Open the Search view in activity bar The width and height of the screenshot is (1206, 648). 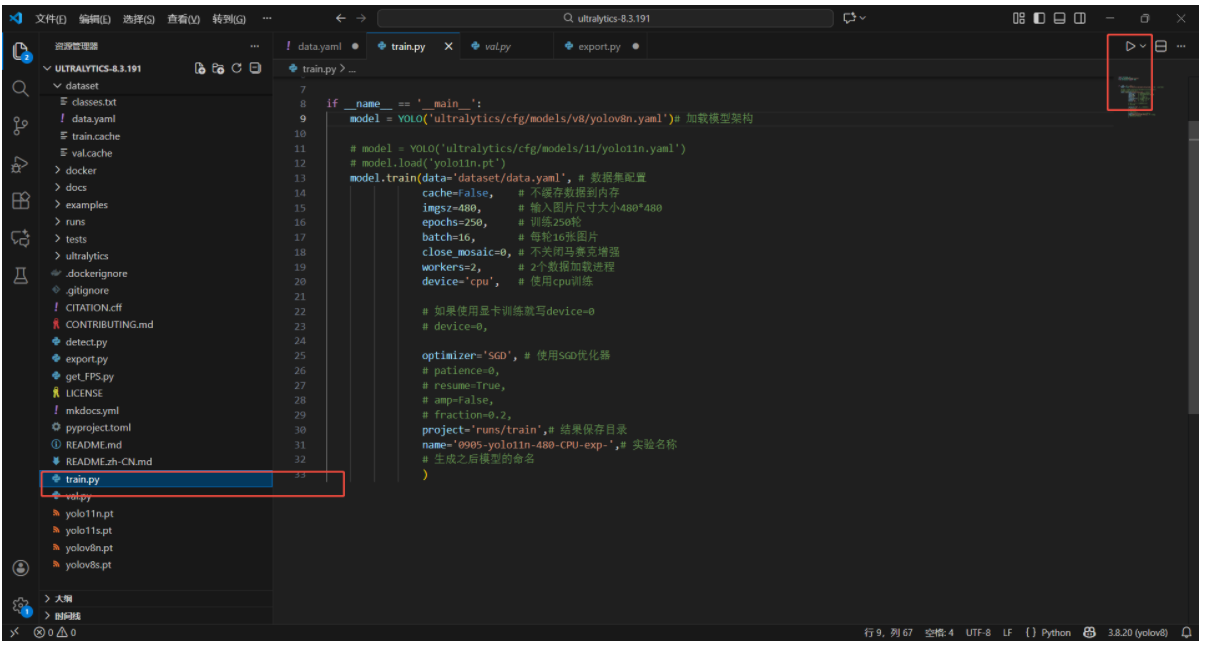(20, 88)
